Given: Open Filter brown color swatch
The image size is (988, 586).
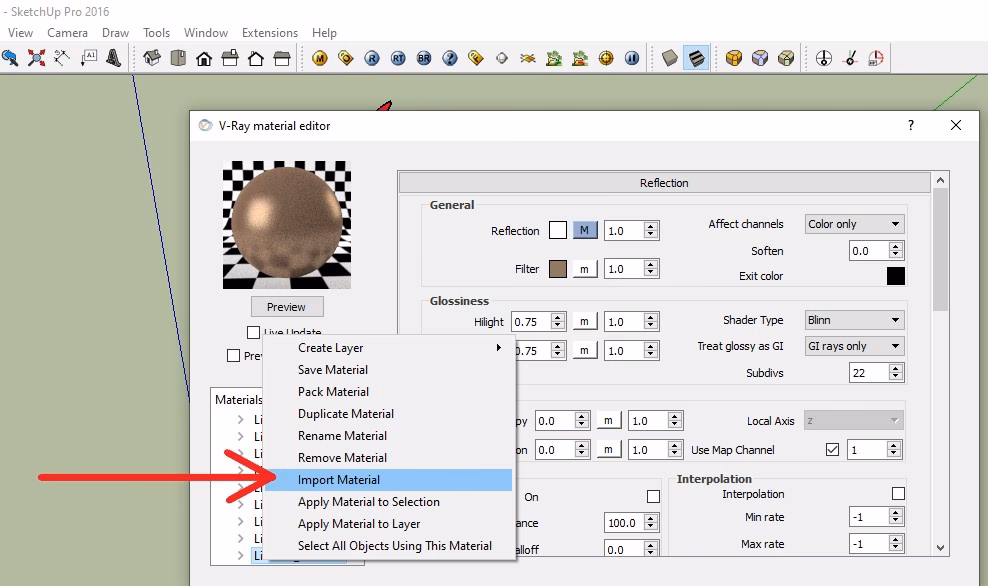Looking at the screenshot, I should pos(558,269).
